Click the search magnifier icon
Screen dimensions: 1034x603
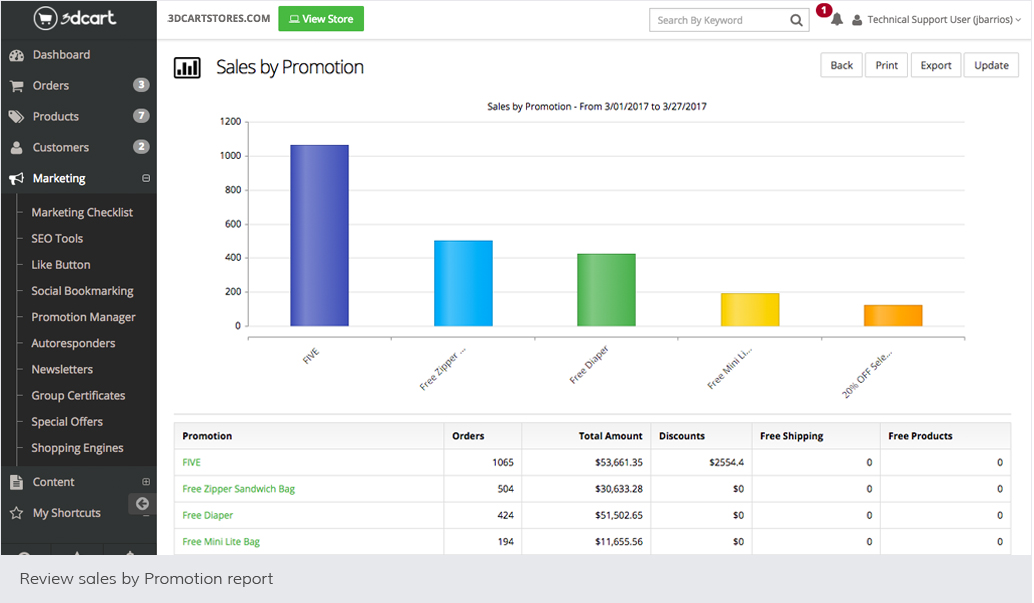796,20
